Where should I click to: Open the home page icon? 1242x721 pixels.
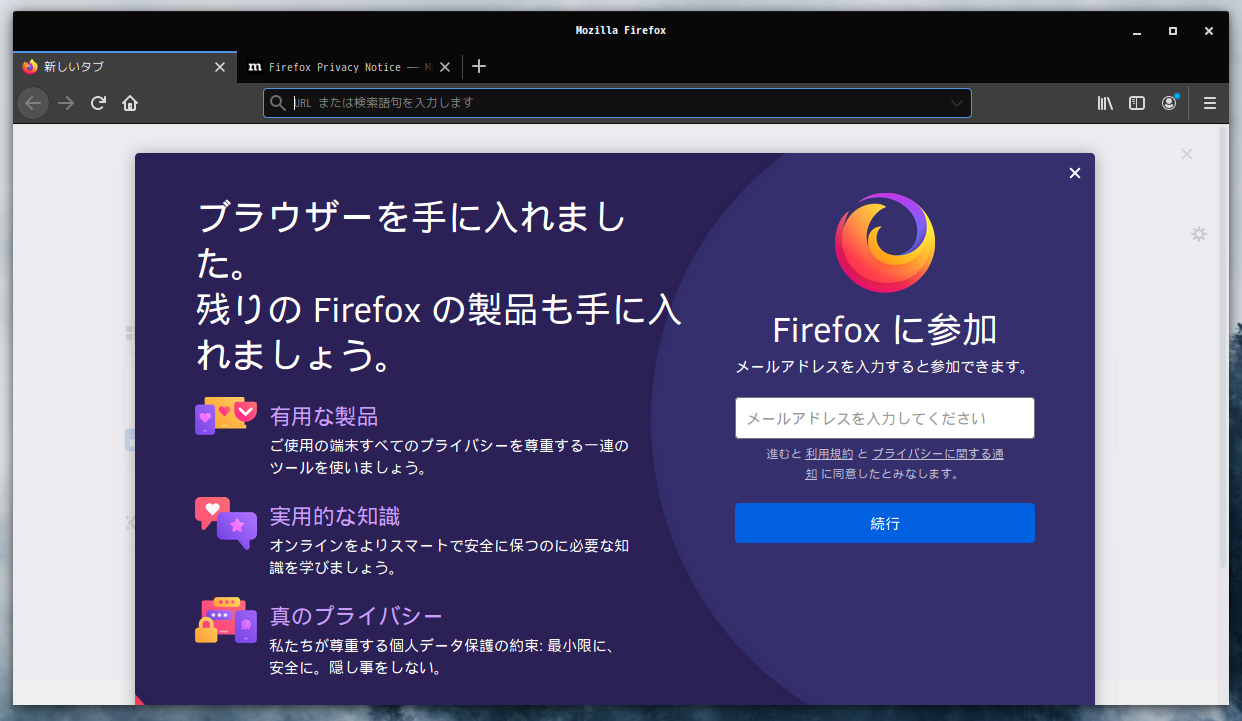[x=130, y=103]
